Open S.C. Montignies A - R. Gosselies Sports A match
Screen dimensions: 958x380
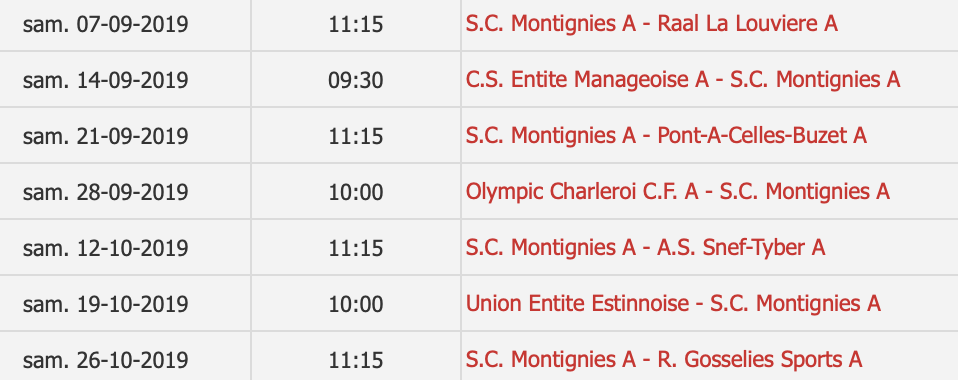tap(664, 360)
